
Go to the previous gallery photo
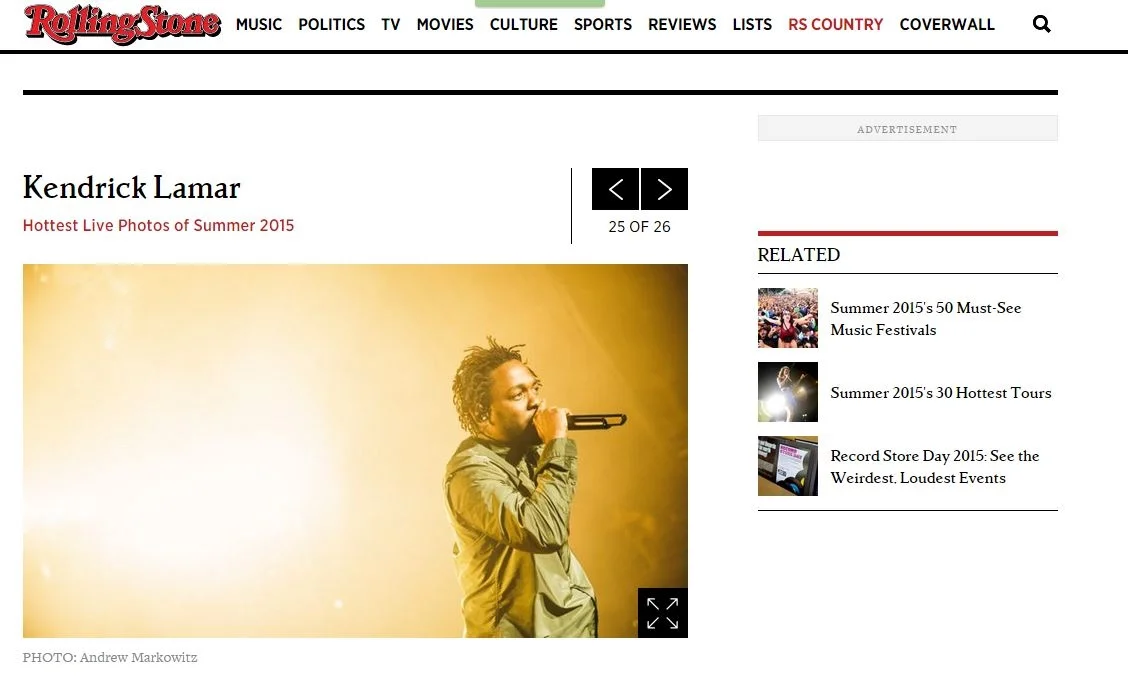[x=615, y=189]
